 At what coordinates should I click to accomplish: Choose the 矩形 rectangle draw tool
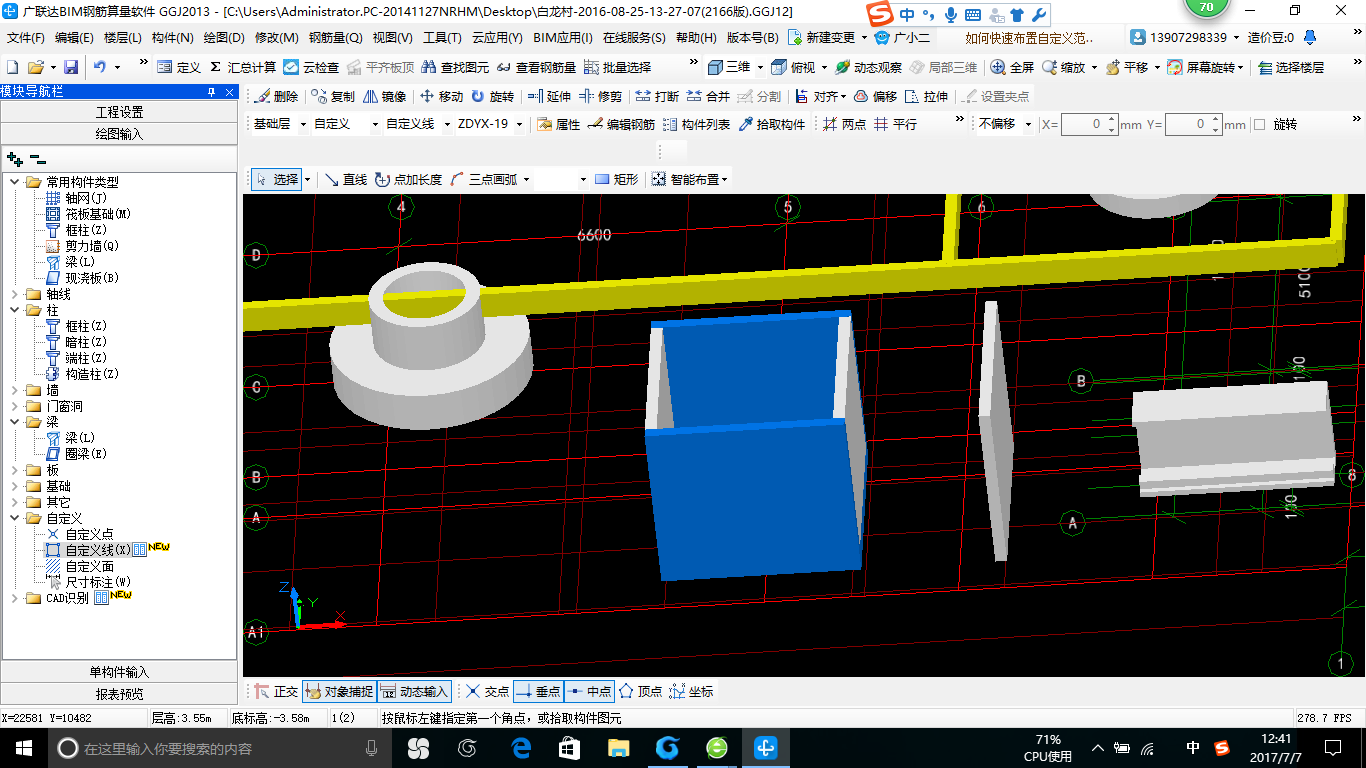617,180
